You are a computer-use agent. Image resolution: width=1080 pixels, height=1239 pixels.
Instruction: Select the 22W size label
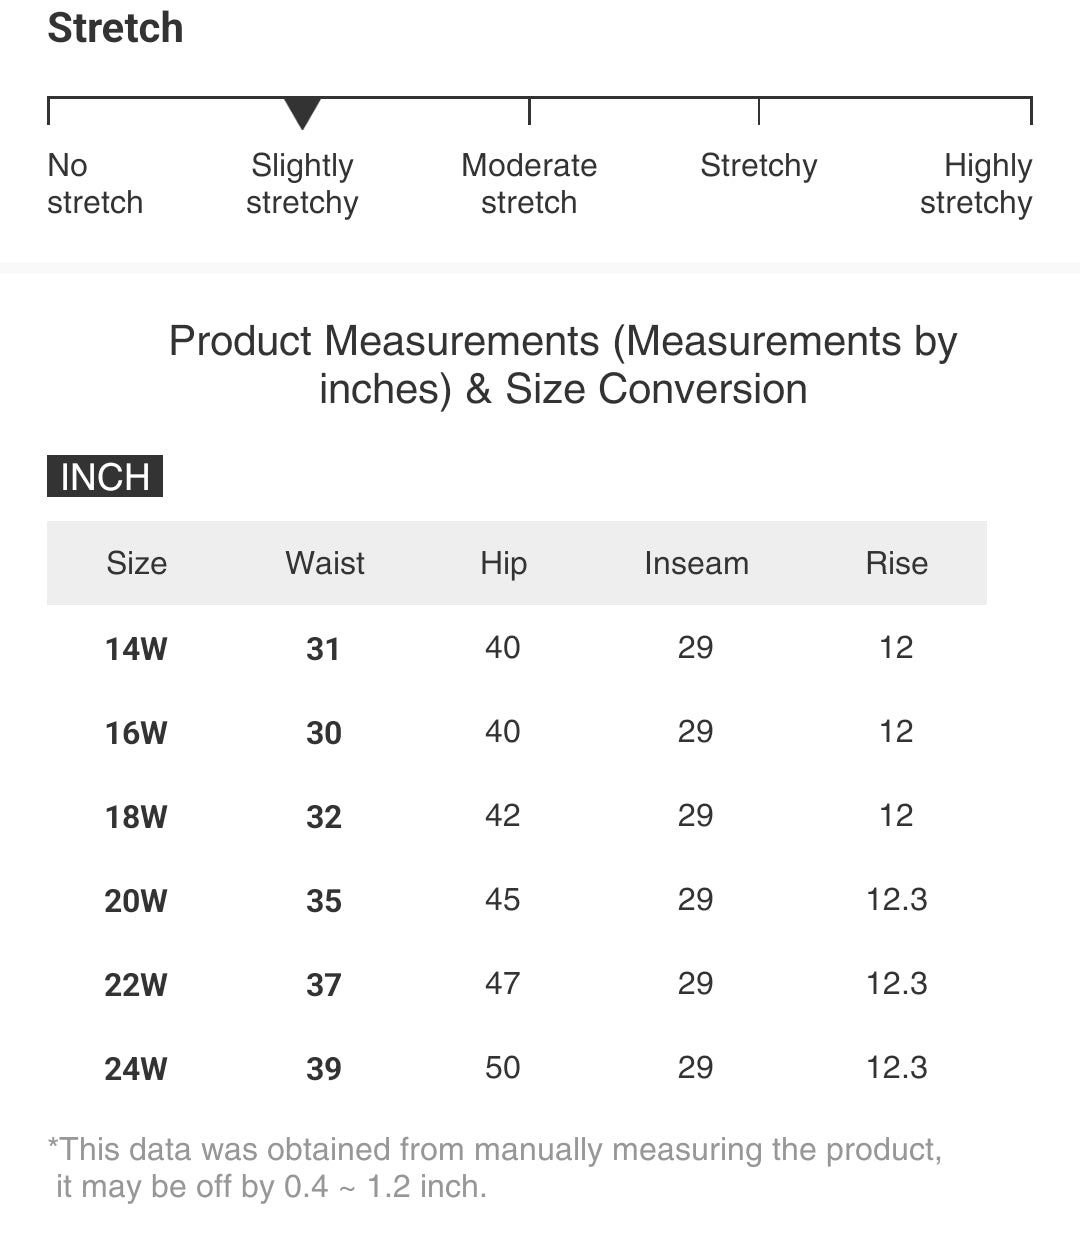(x=136, y=985)
